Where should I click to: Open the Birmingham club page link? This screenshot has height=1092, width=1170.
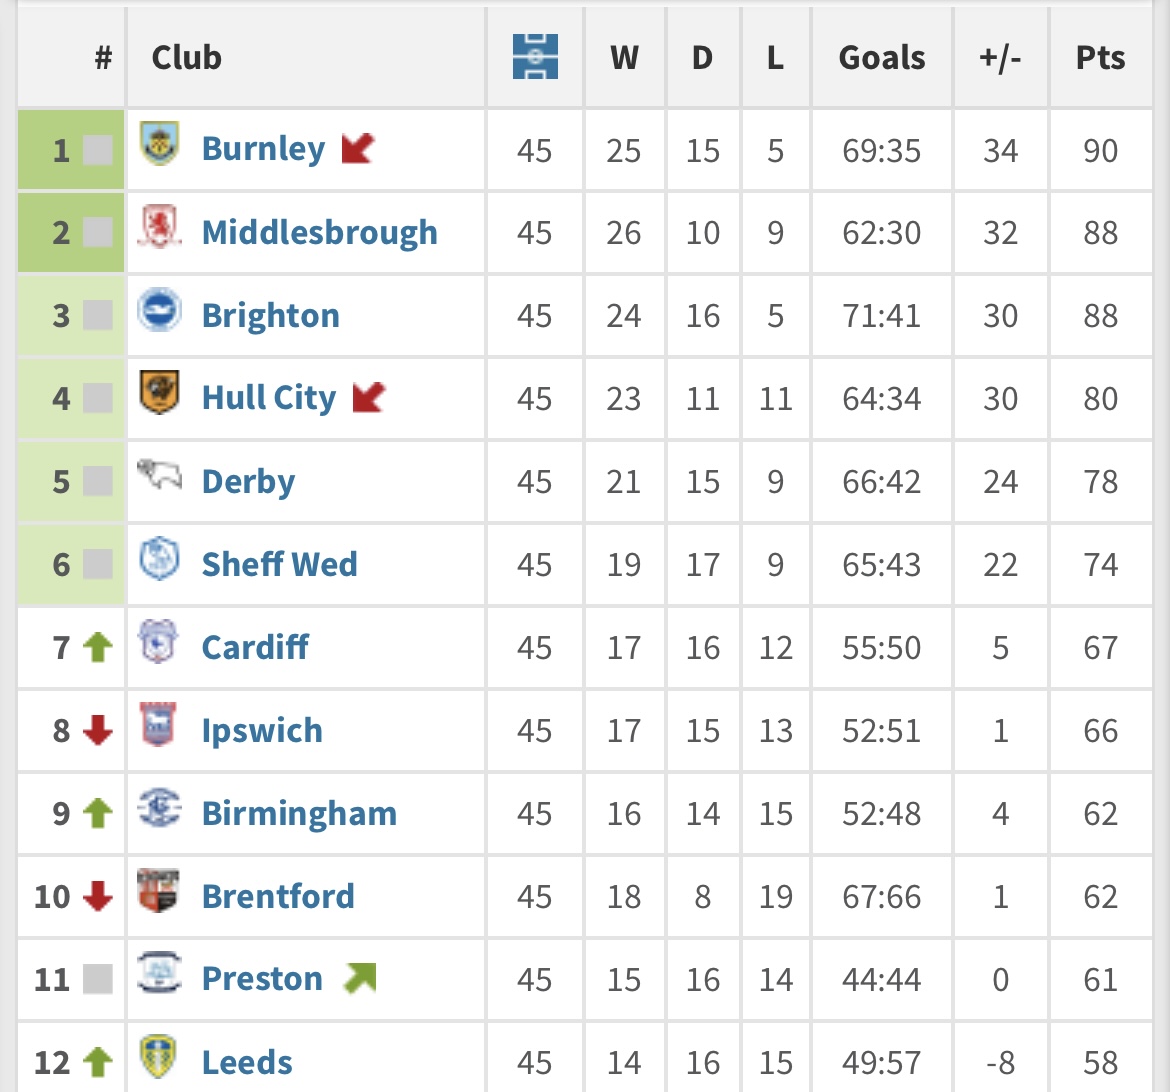coord(299,813)
